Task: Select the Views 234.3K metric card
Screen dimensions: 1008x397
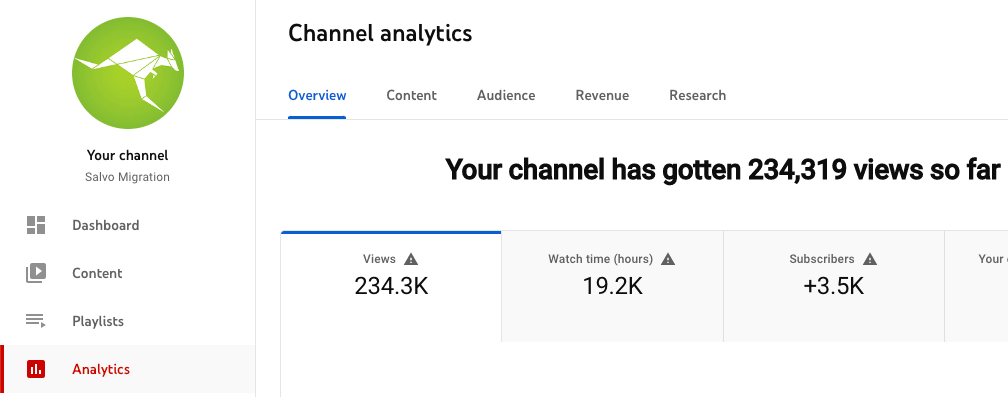Action: pos(391,287)
